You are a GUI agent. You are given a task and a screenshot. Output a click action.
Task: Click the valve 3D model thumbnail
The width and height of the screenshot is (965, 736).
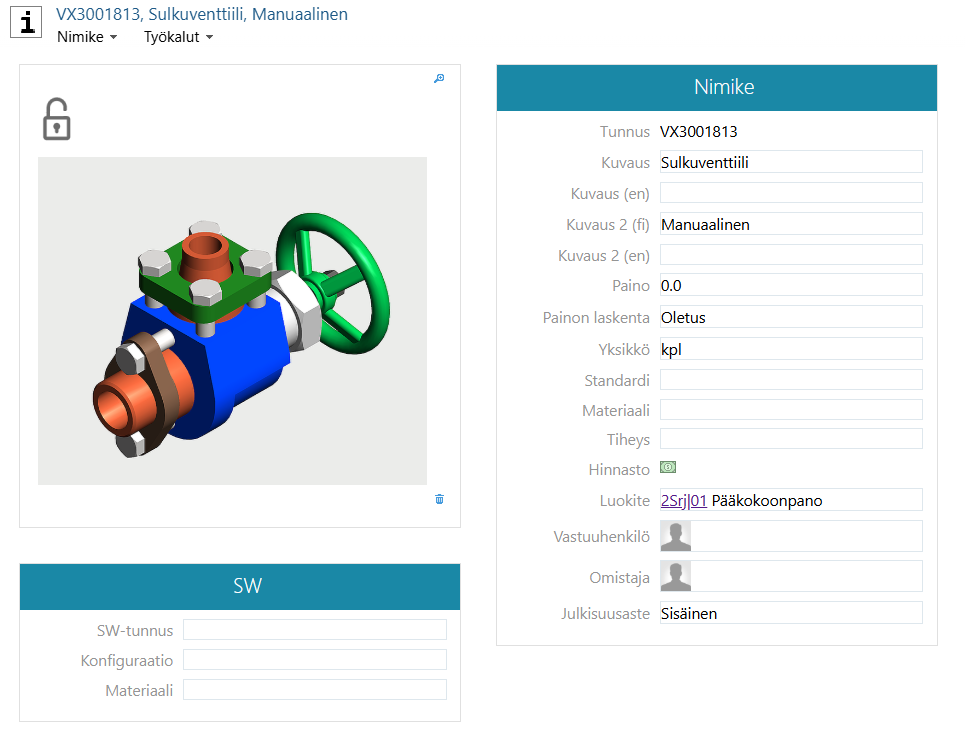232,321
